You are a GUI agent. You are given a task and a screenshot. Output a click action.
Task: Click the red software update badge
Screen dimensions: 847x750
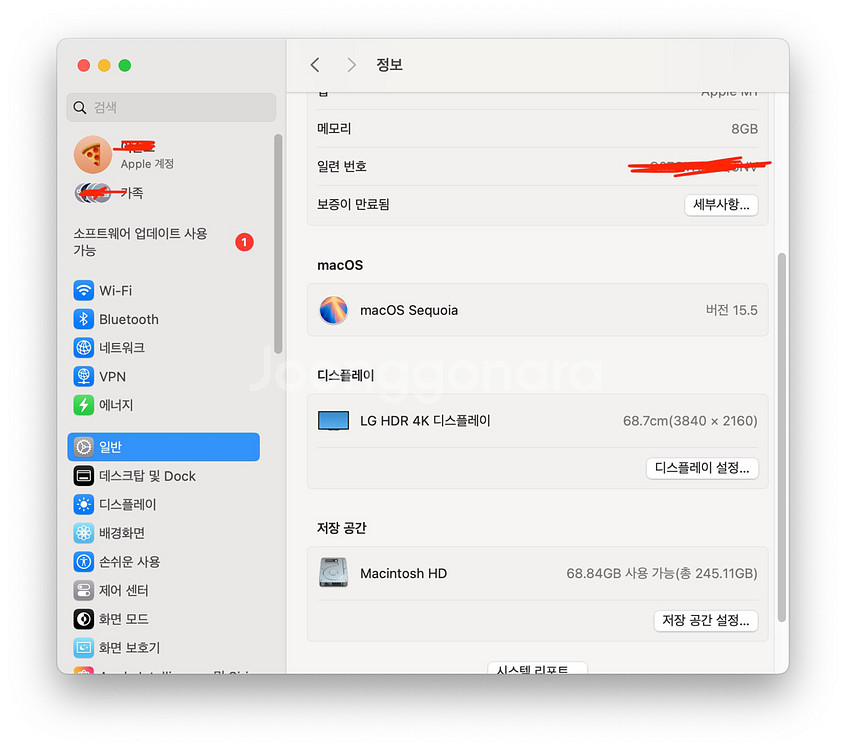[244, 242]
